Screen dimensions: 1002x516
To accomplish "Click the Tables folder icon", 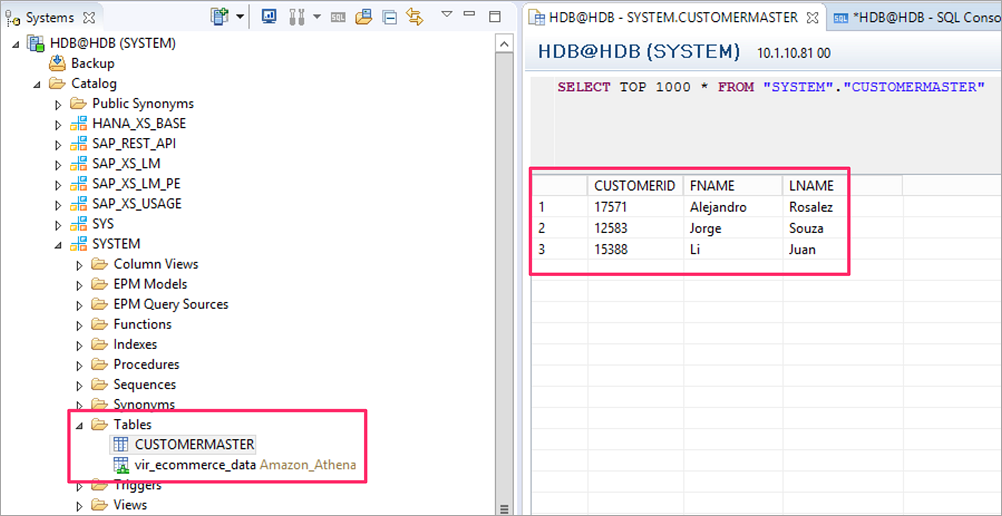I will point(99,425).
